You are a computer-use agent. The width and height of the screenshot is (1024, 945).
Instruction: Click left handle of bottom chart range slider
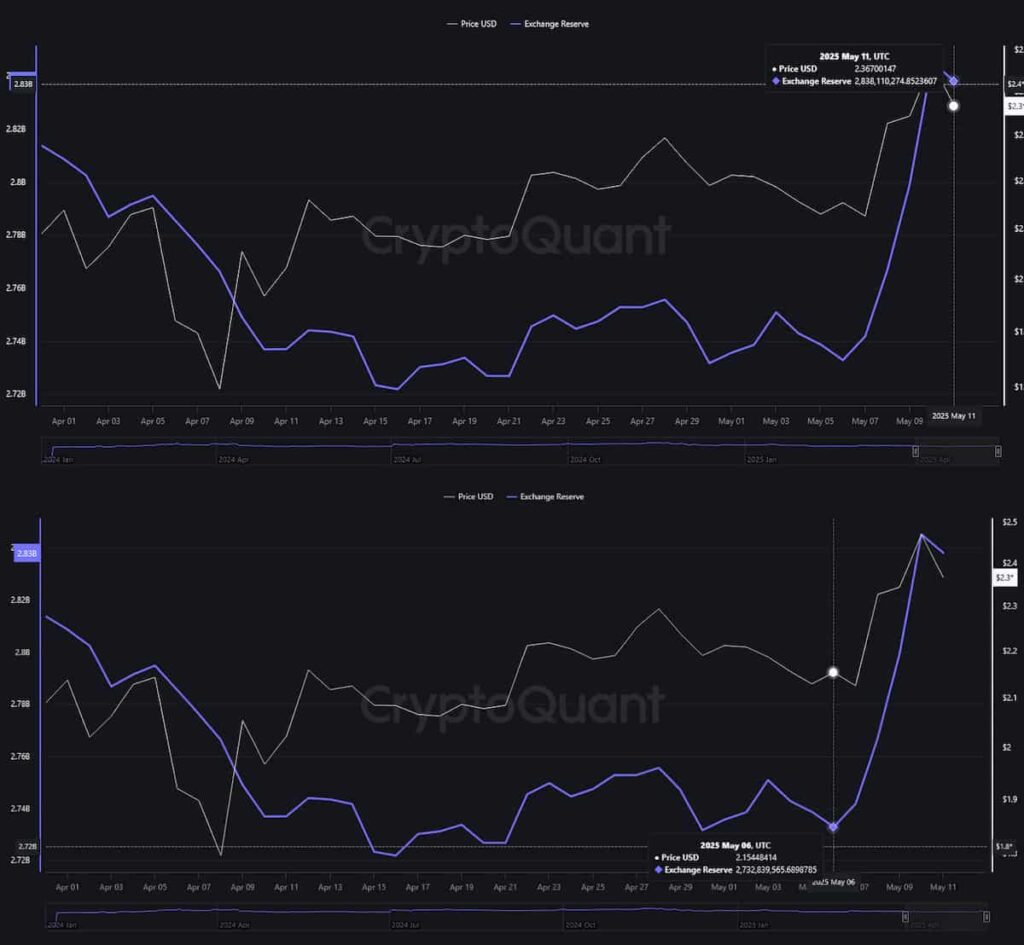(907, 917)
